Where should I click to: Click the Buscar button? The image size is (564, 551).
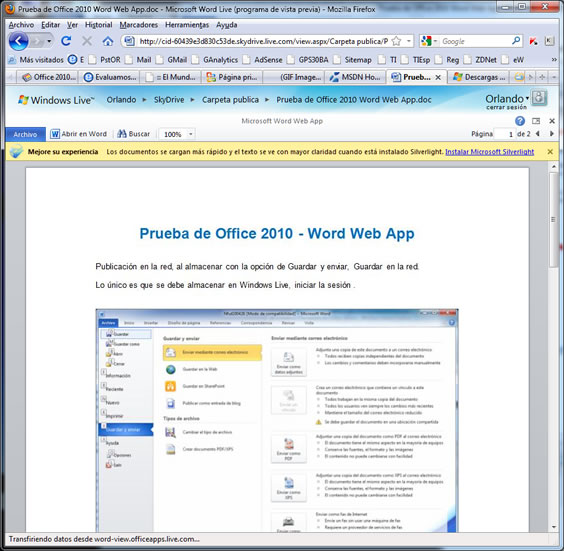coord(134,134)
